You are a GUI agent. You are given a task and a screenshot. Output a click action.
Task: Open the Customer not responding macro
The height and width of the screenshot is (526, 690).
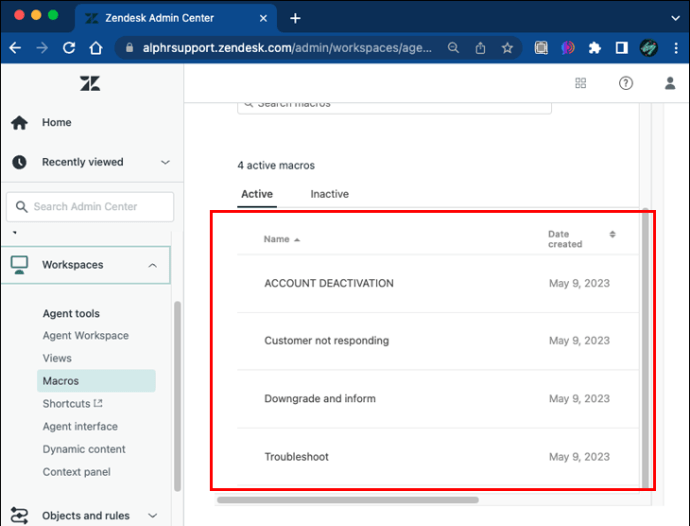(327, 341)
